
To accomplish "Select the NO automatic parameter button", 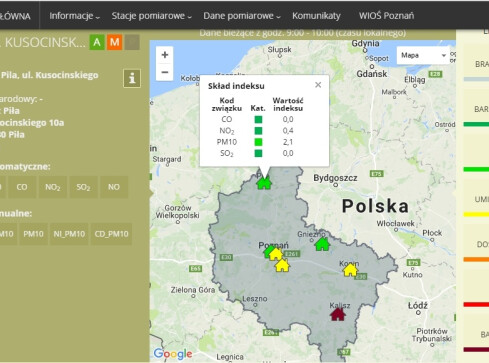I will pyautogui.click(x=114, y=187).
